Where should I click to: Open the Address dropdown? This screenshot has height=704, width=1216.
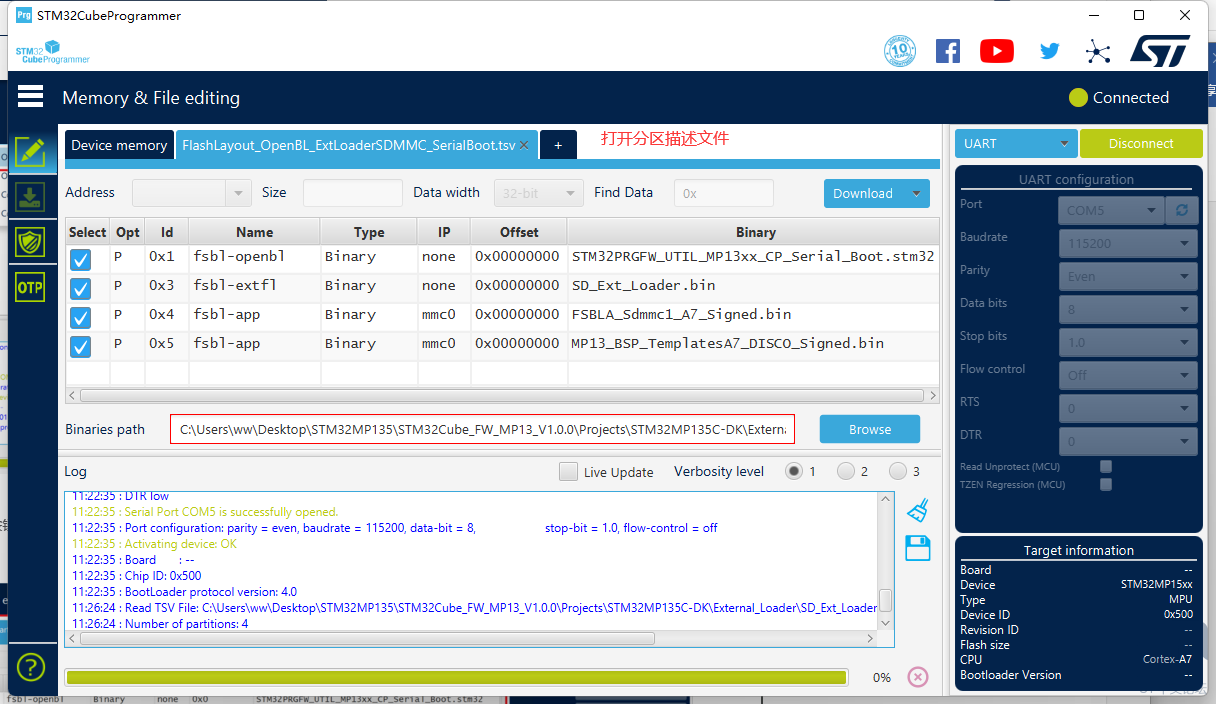pos(239,193)
